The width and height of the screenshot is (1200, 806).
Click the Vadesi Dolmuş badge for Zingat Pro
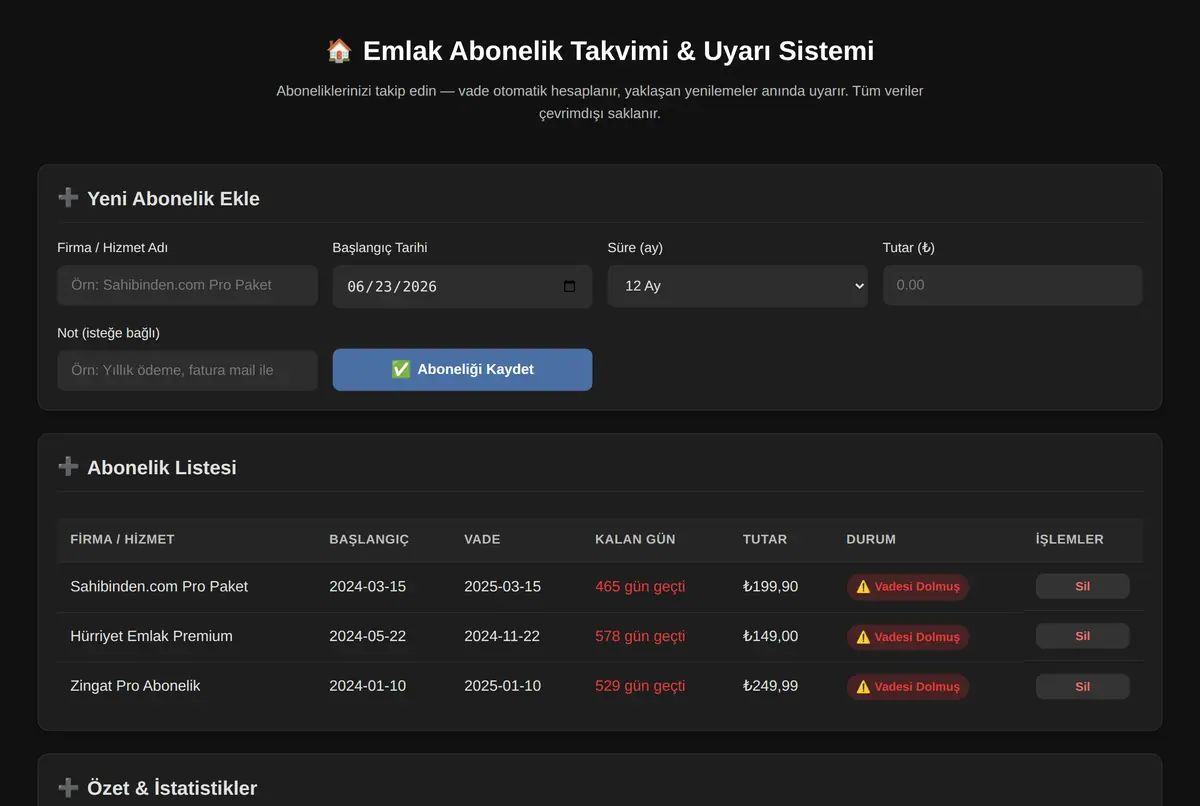pos(907,687)
